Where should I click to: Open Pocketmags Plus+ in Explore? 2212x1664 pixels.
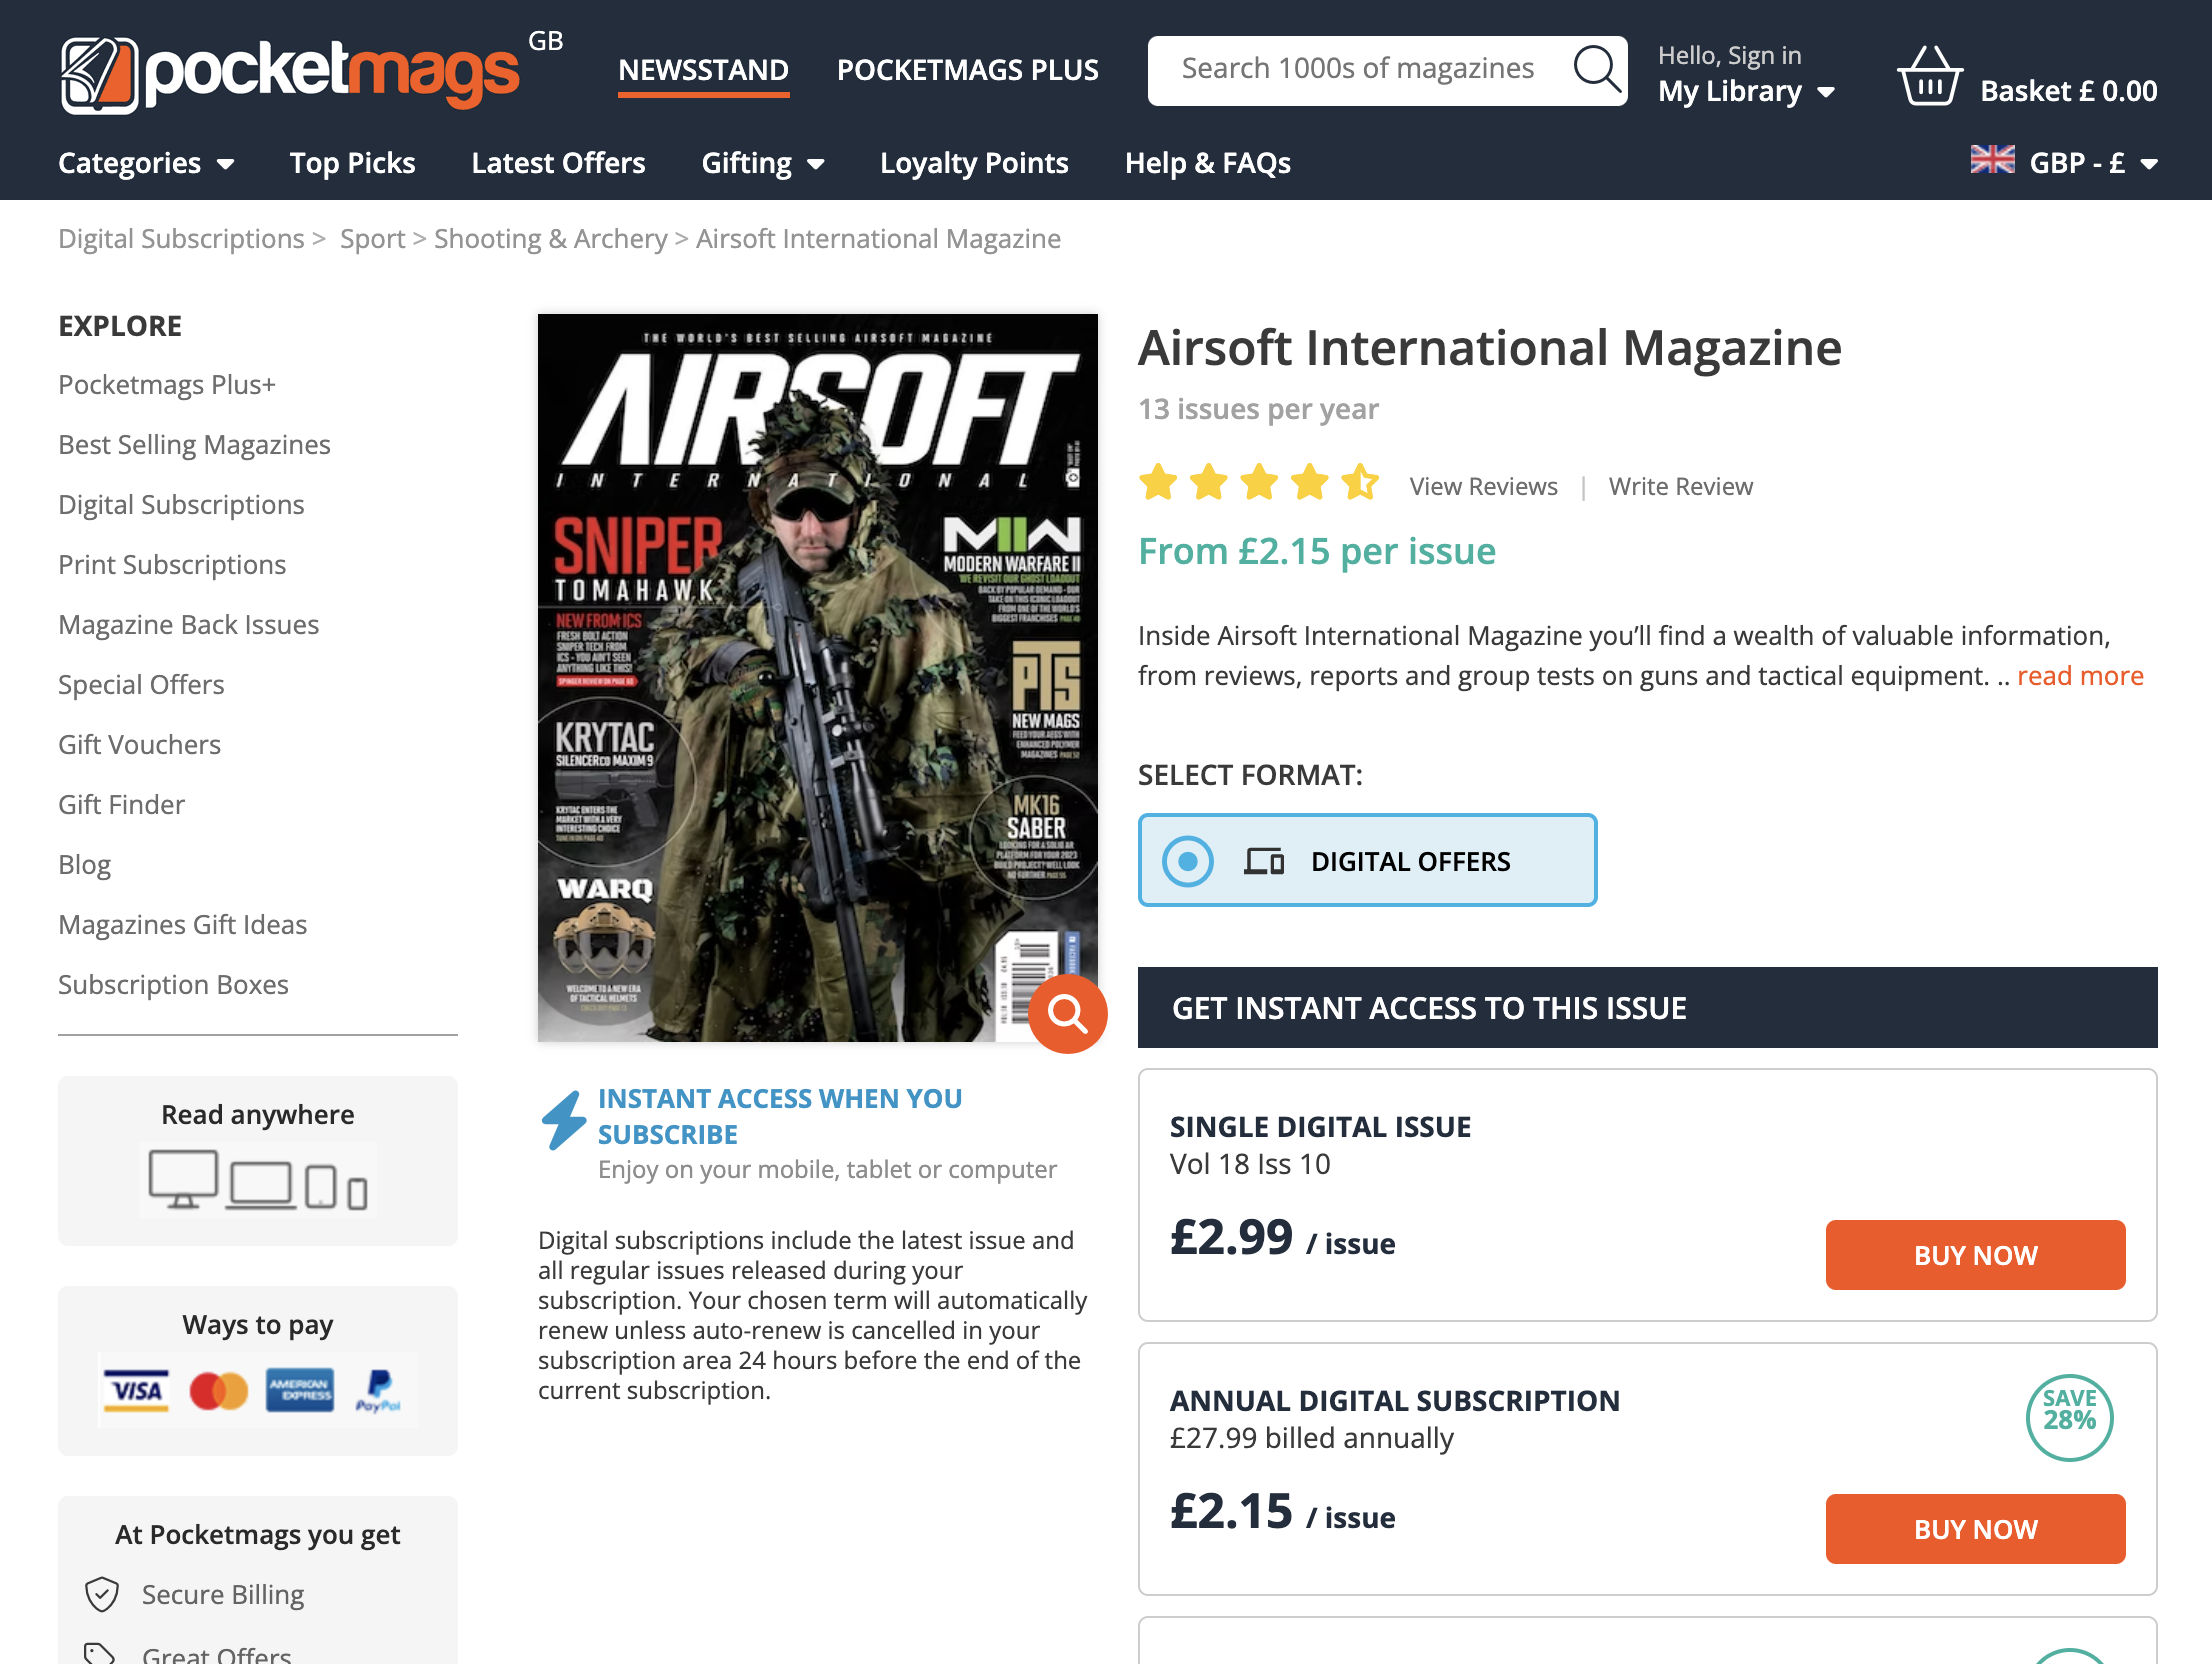[166, 385]
